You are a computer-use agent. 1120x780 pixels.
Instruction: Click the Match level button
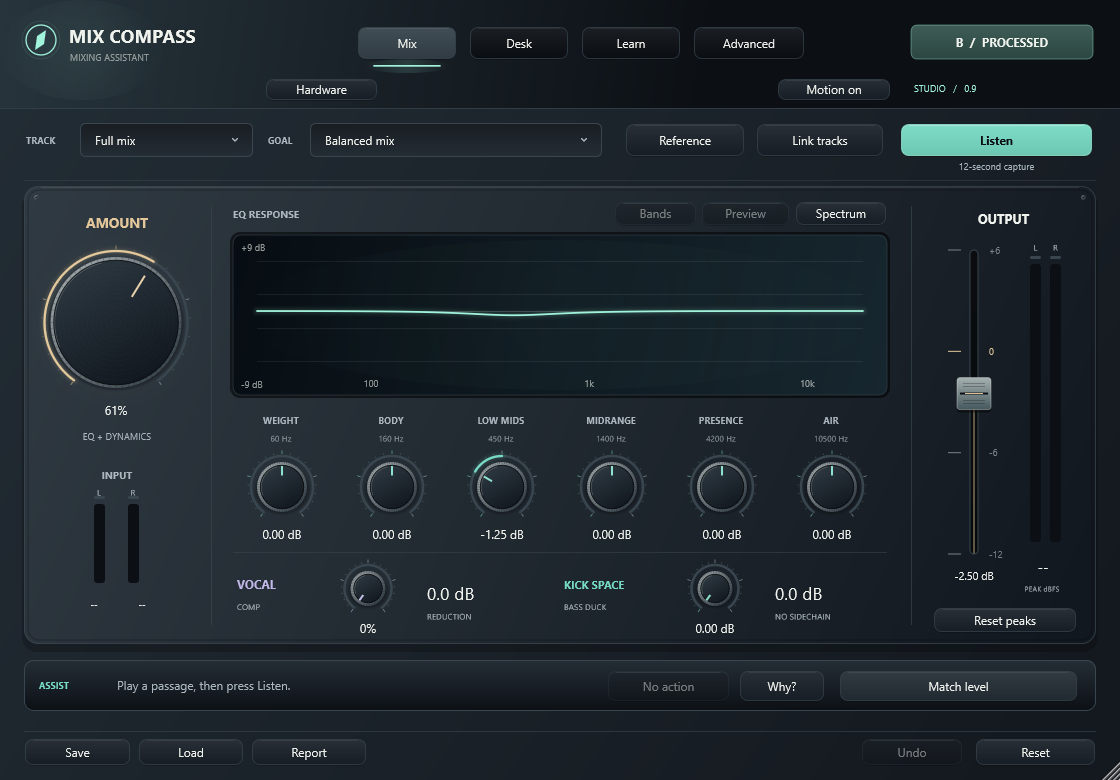point(958,686)
